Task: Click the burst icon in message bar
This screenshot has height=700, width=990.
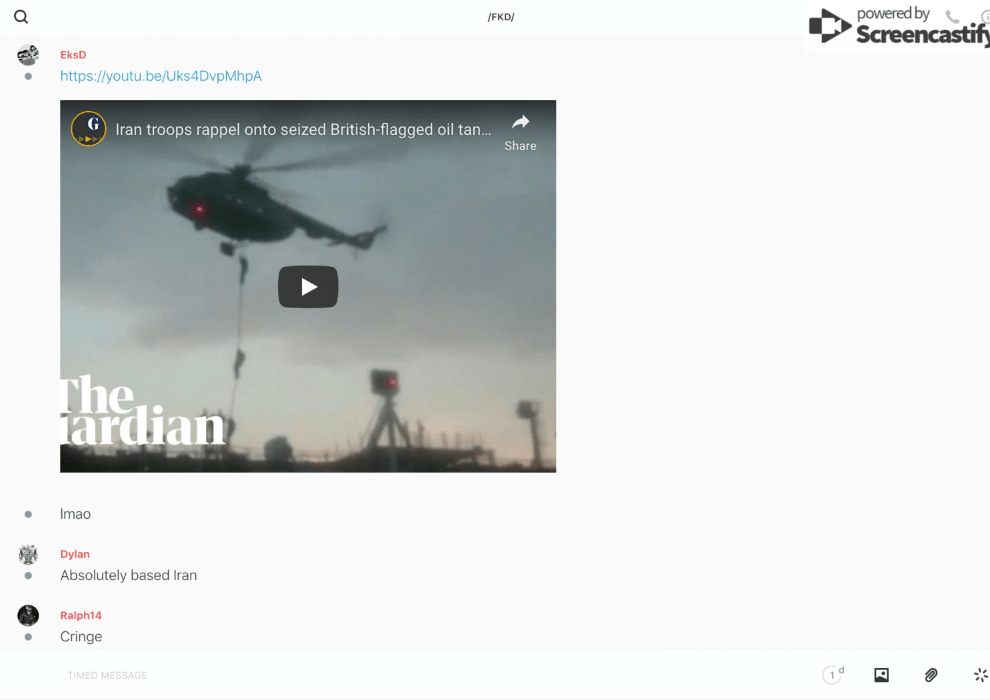Action: coord(980,675)
